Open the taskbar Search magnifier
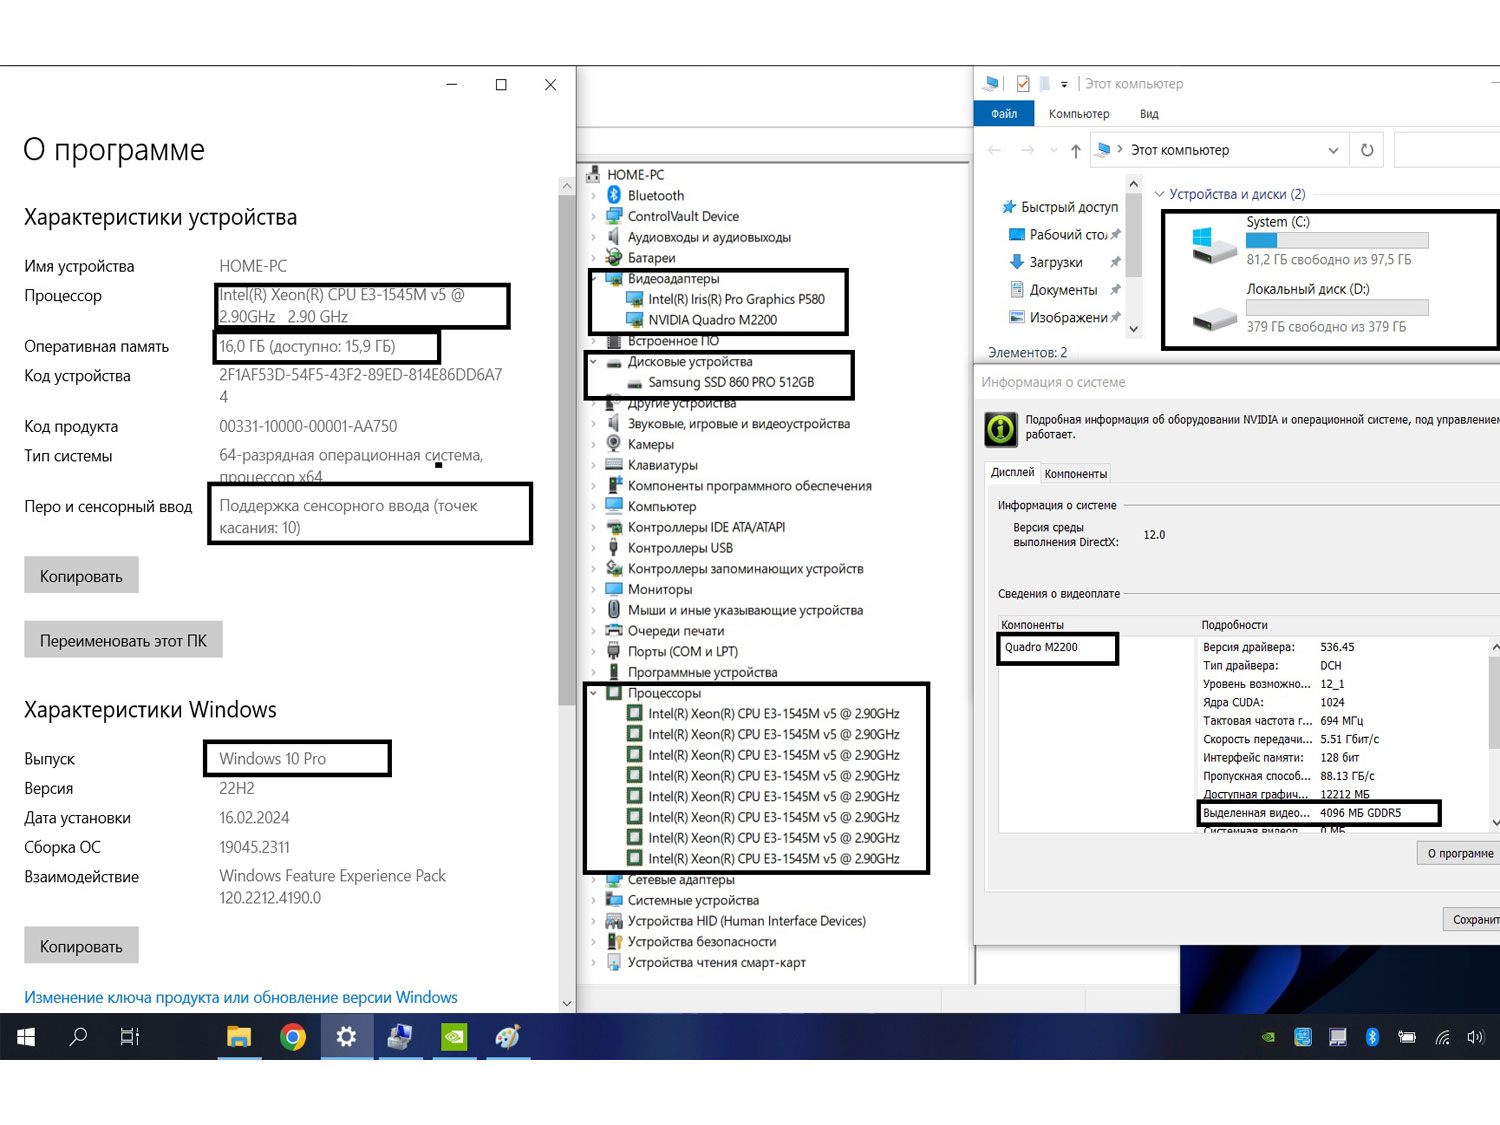 click(x=78, y=1037)
